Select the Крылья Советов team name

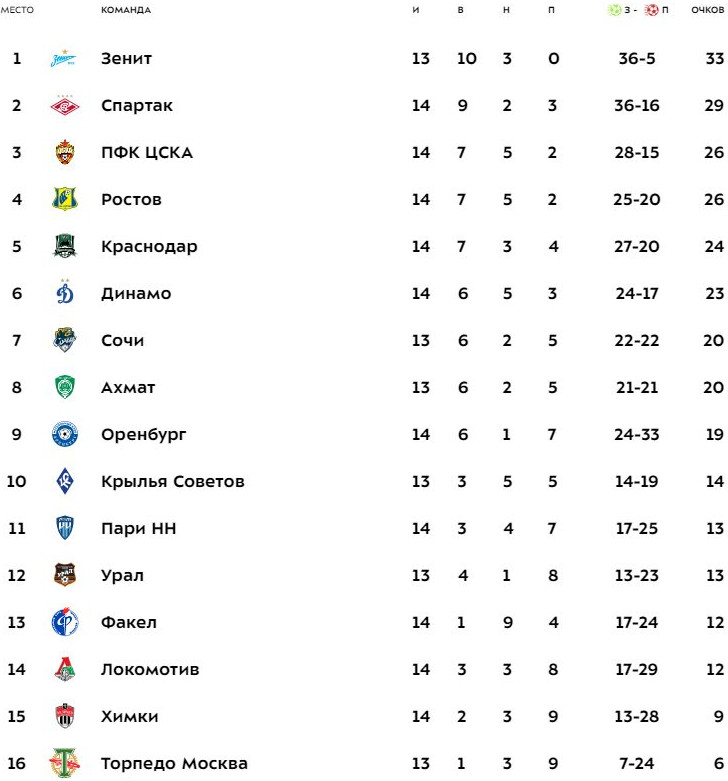(x=172, y=482)
